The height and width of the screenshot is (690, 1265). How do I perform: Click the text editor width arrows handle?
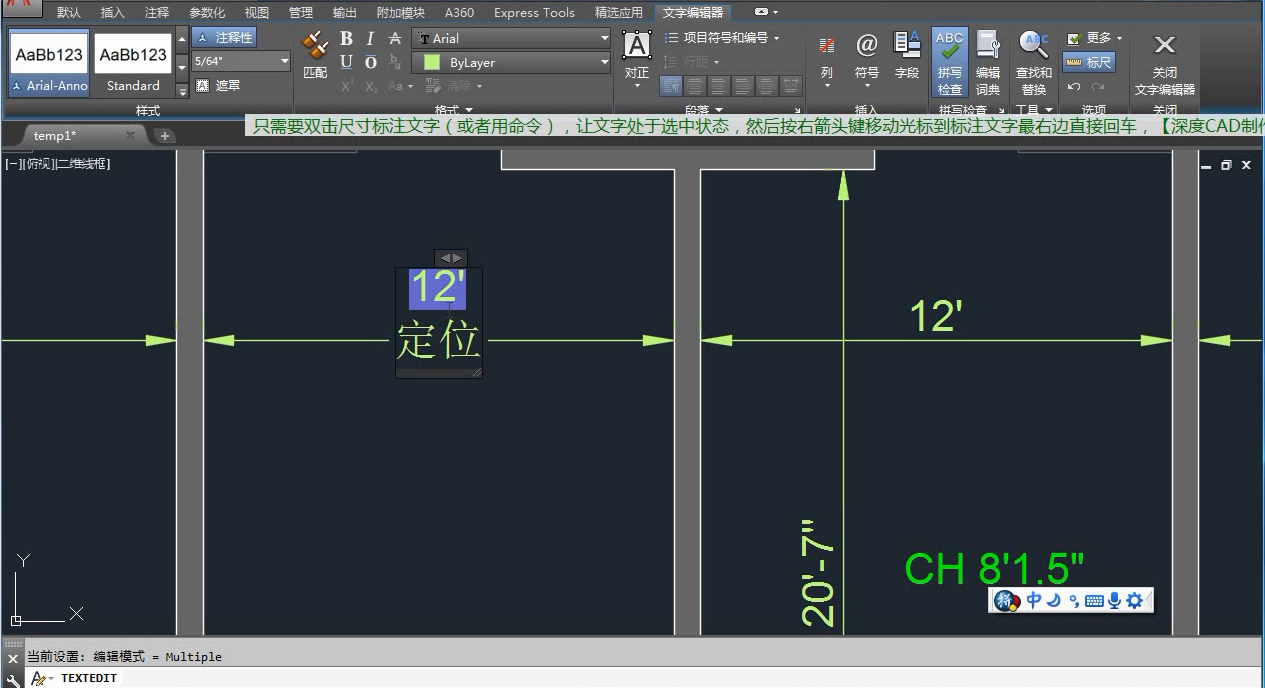point(451,258)
